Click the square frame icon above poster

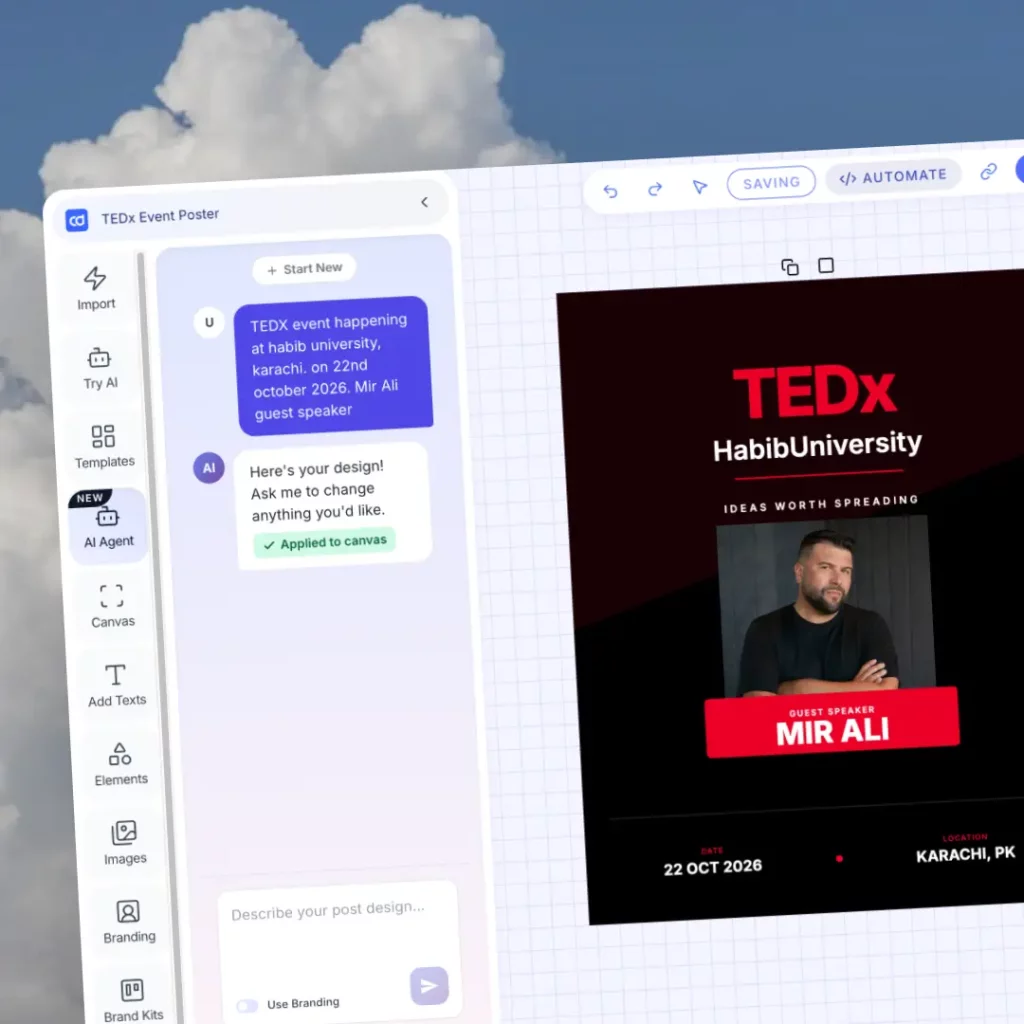click(826, 265)
